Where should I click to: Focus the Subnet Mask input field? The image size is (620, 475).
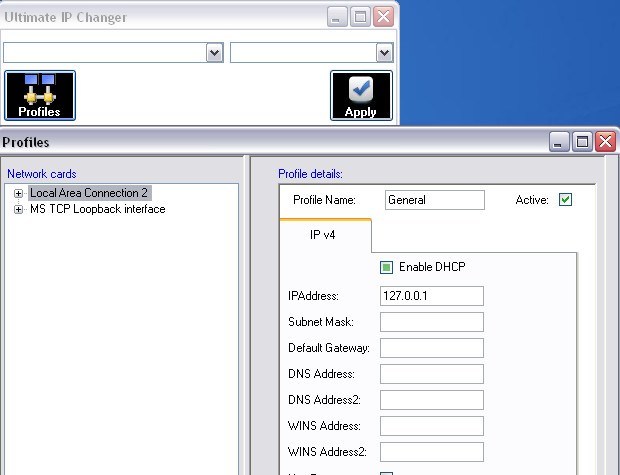point(431,322)
